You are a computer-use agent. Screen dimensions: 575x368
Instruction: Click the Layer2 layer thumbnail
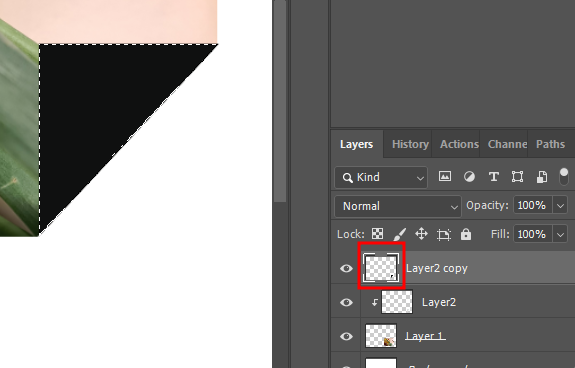[397, 302]
